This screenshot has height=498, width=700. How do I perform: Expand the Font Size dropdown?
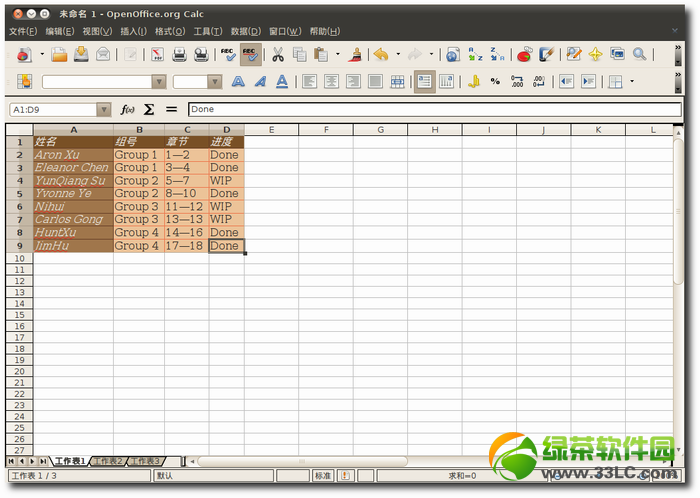point(215,82)
